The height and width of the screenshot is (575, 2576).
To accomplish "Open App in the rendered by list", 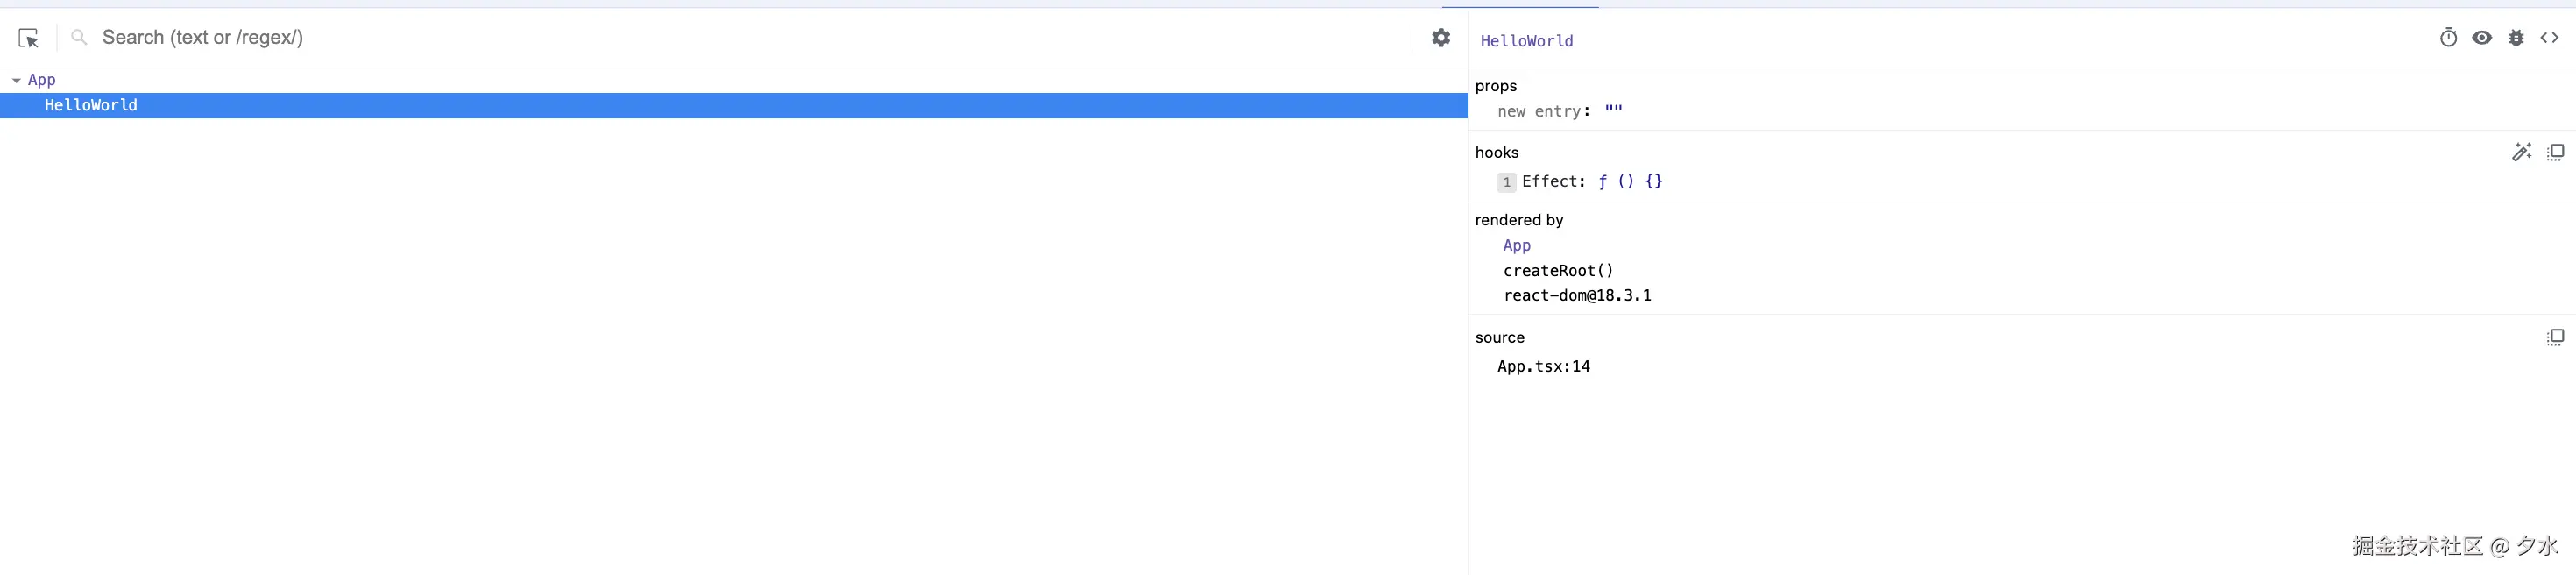I will pos(1516,245).
